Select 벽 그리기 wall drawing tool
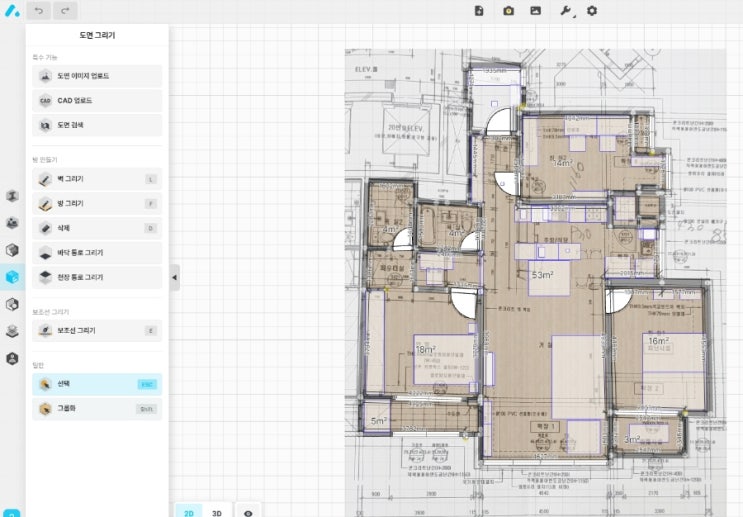 click(x=97, y=179)
